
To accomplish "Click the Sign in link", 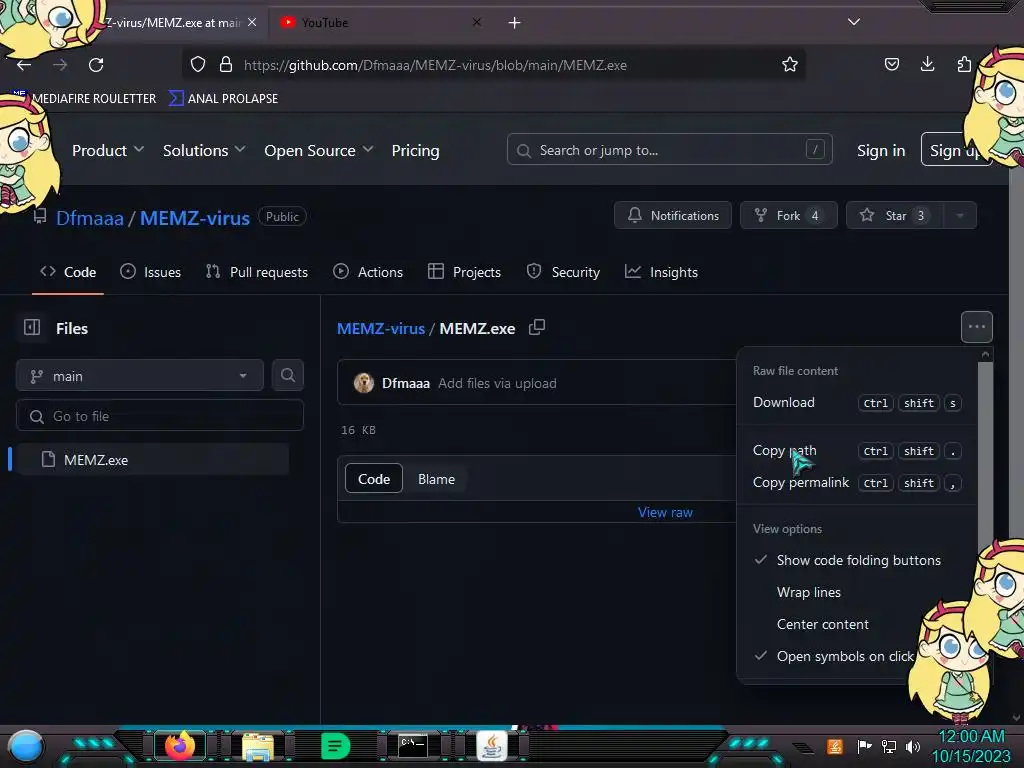I will coord(881,151).
